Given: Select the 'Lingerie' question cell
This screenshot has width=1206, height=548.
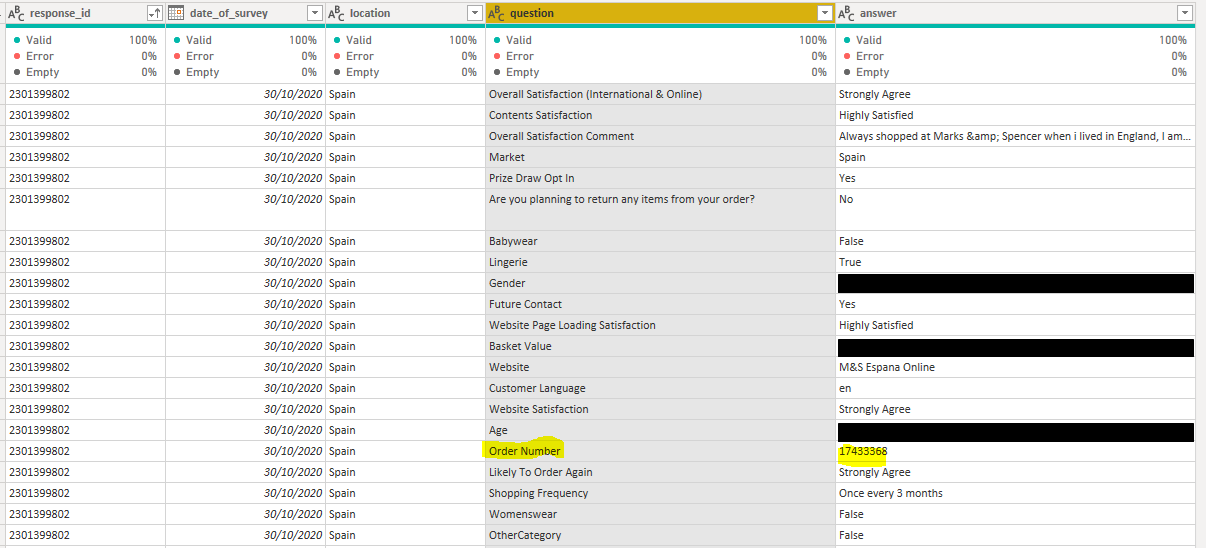Looking at the screenshot, I should click(x=660, y=262).
